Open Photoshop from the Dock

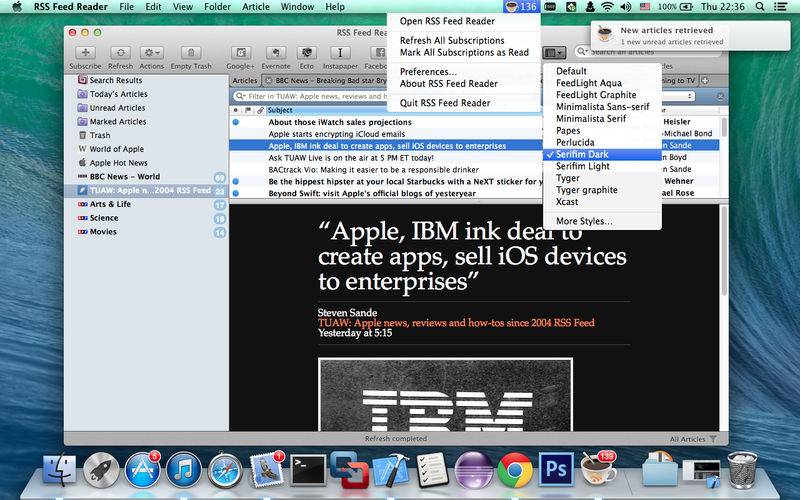click(x=556, y=469)
